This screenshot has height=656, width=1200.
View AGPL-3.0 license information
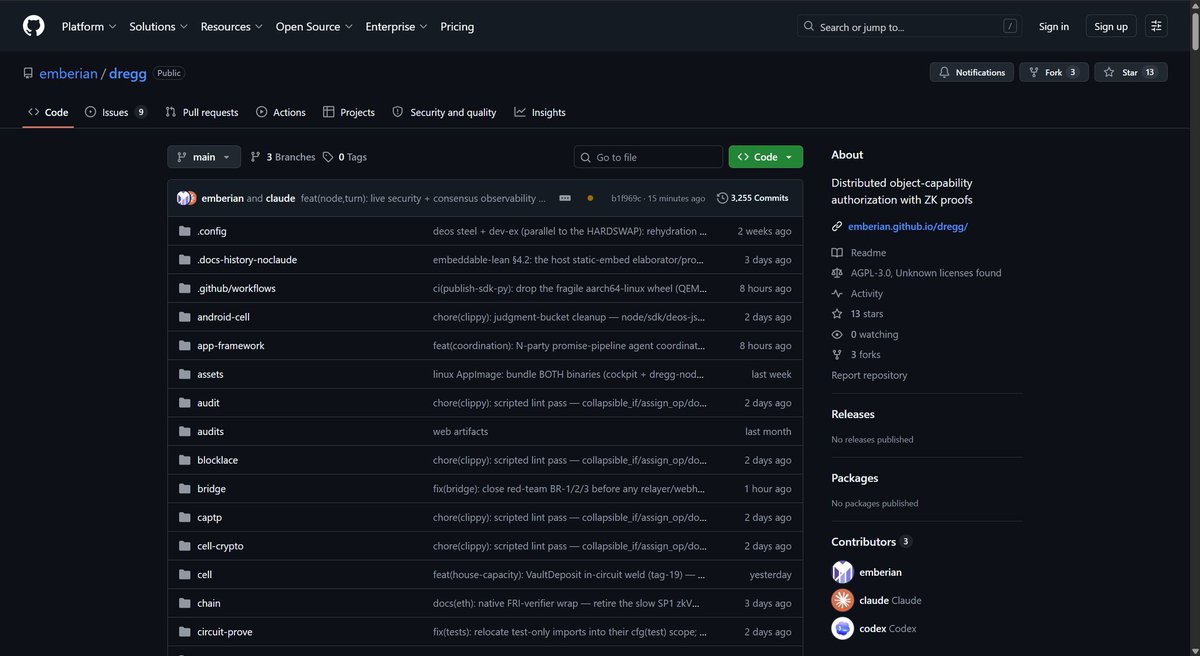tap(916, 273)
